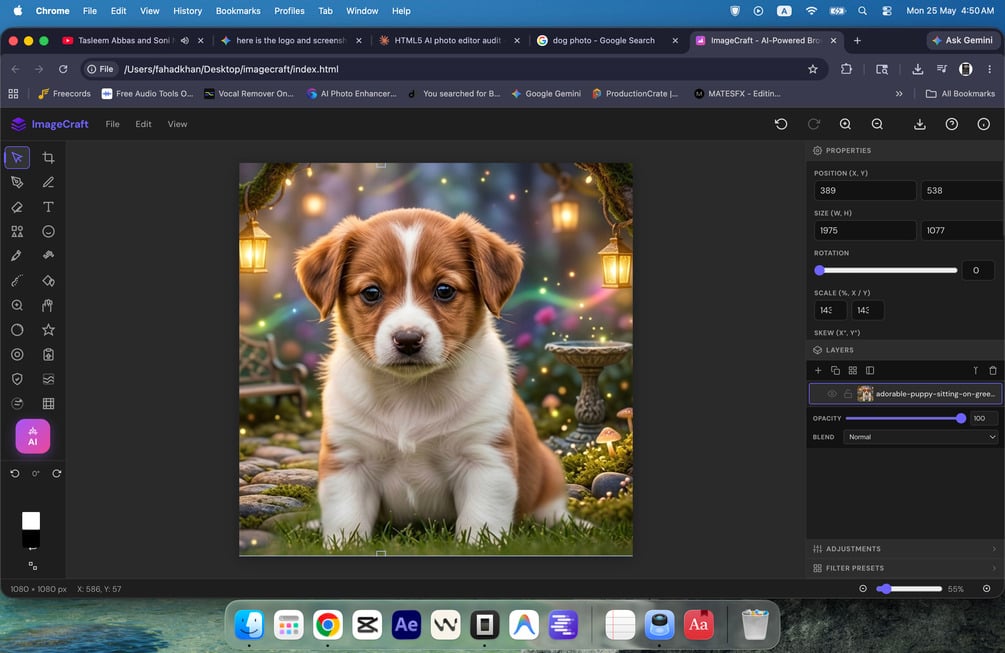Select the Star shape tool
Screen dimensions: 1005x653
coord(48,330)
